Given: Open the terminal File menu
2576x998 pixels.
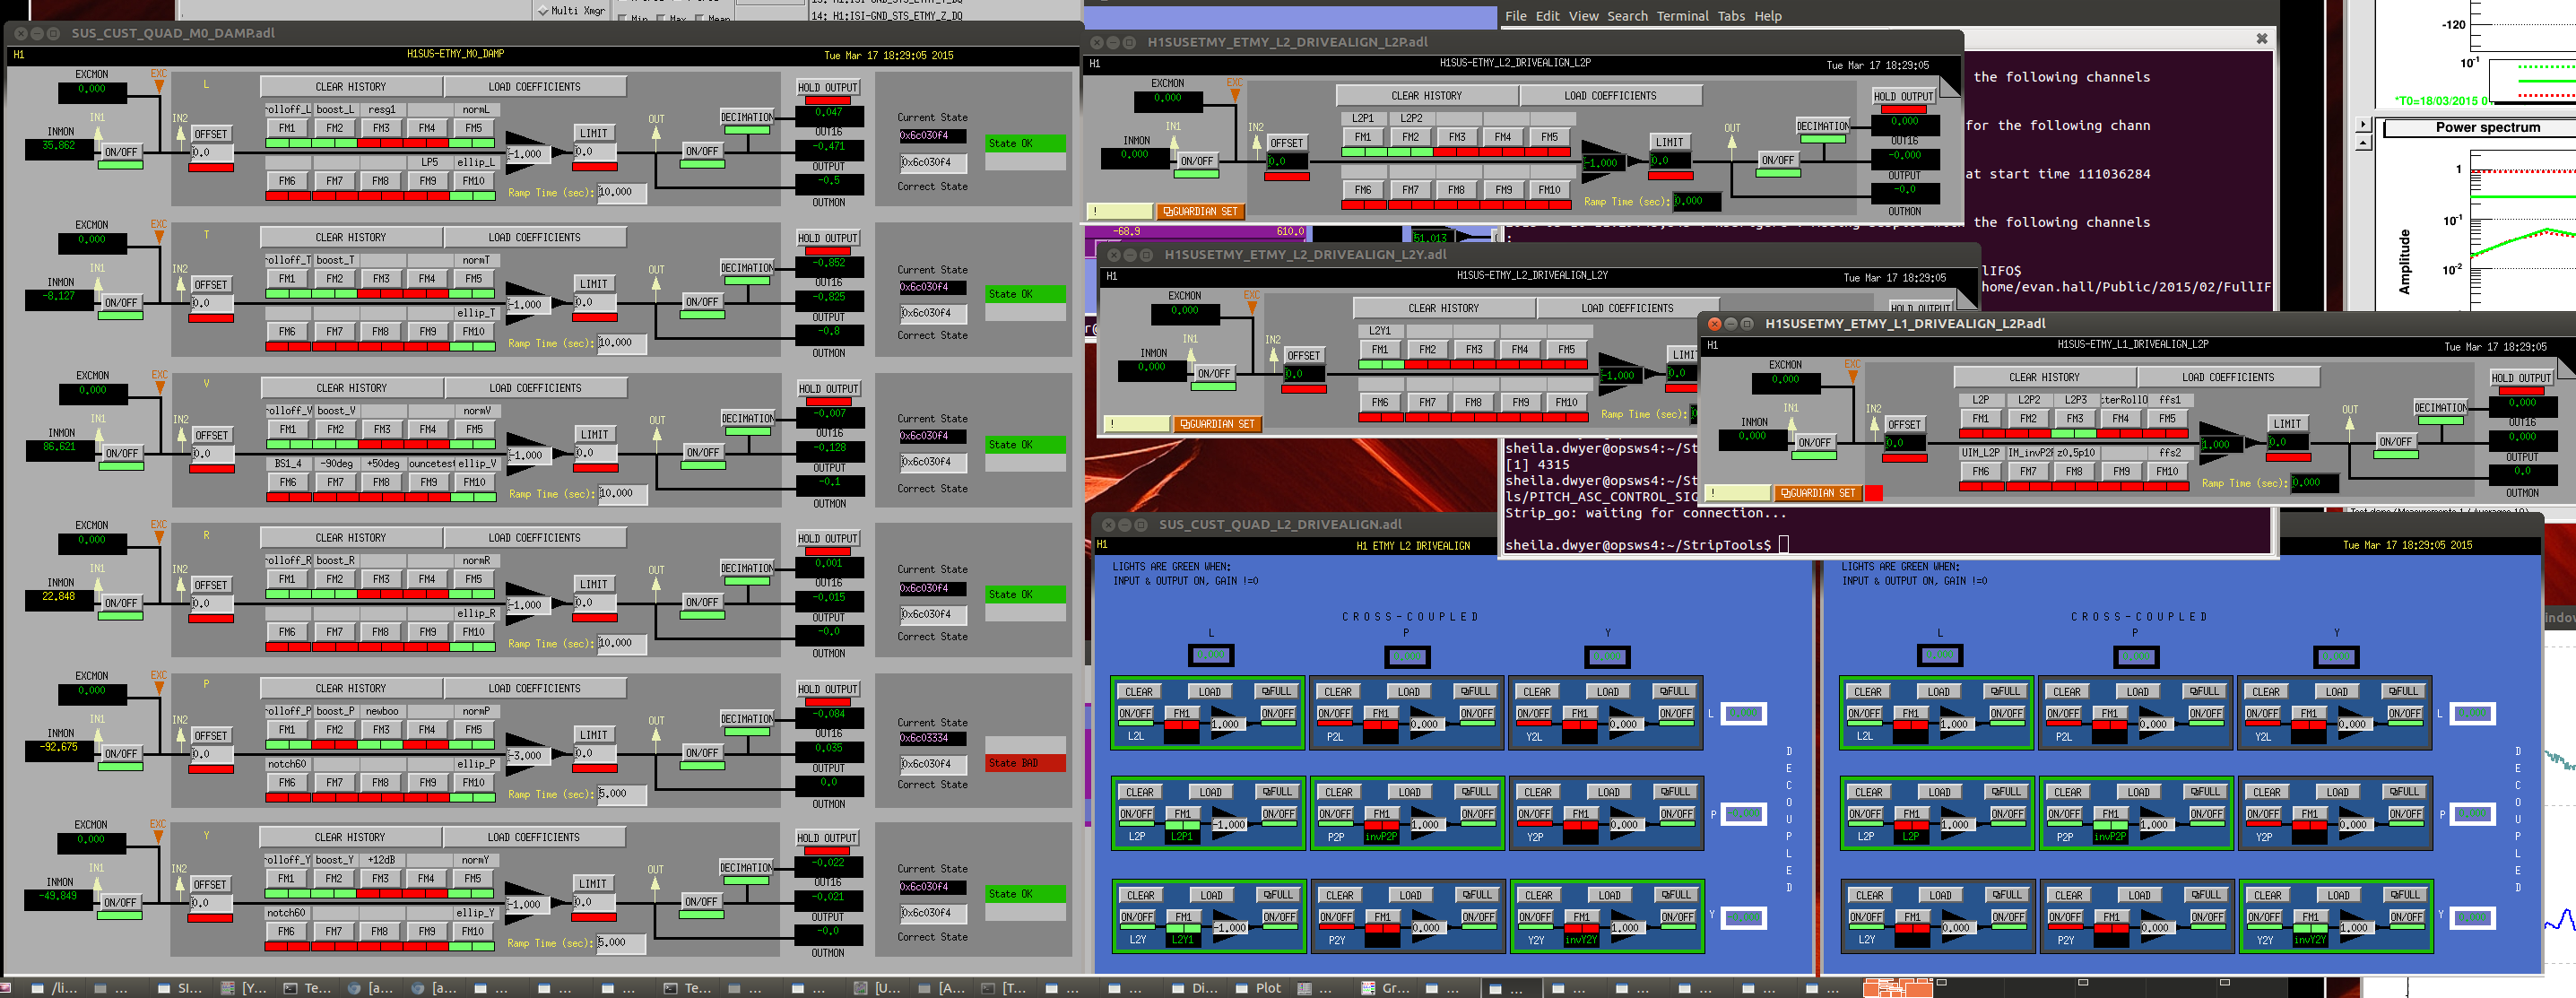Looking at the screenshot, I should (x=1516, y=16).
